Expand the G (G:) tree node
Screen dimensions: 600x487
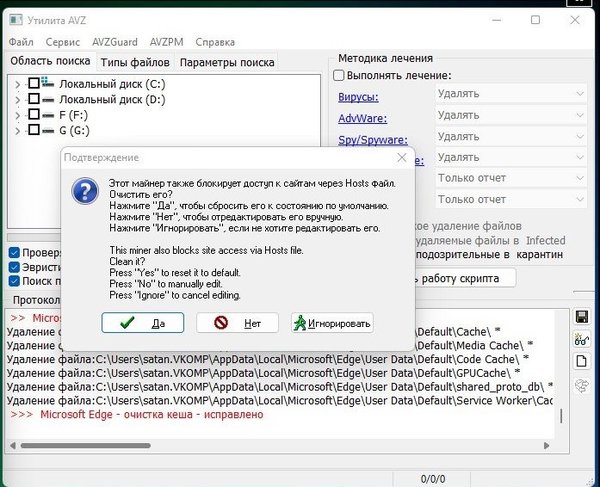pos(18,131)
